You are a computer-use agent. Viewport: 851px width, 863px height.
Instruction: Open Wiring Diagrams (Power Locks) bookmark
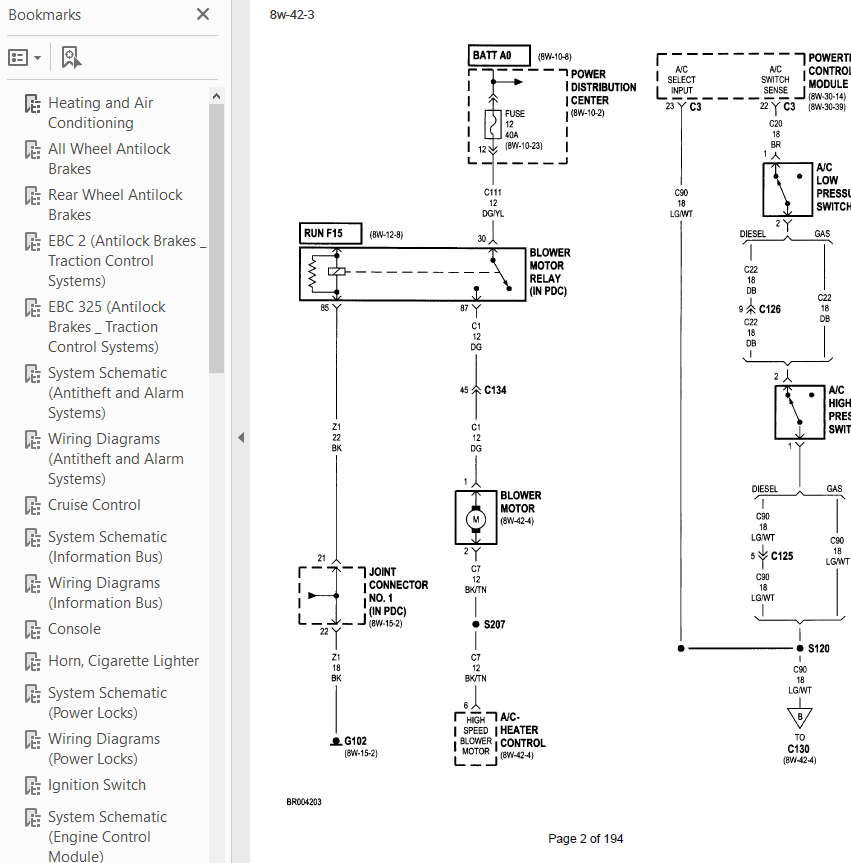click(104, 749)
